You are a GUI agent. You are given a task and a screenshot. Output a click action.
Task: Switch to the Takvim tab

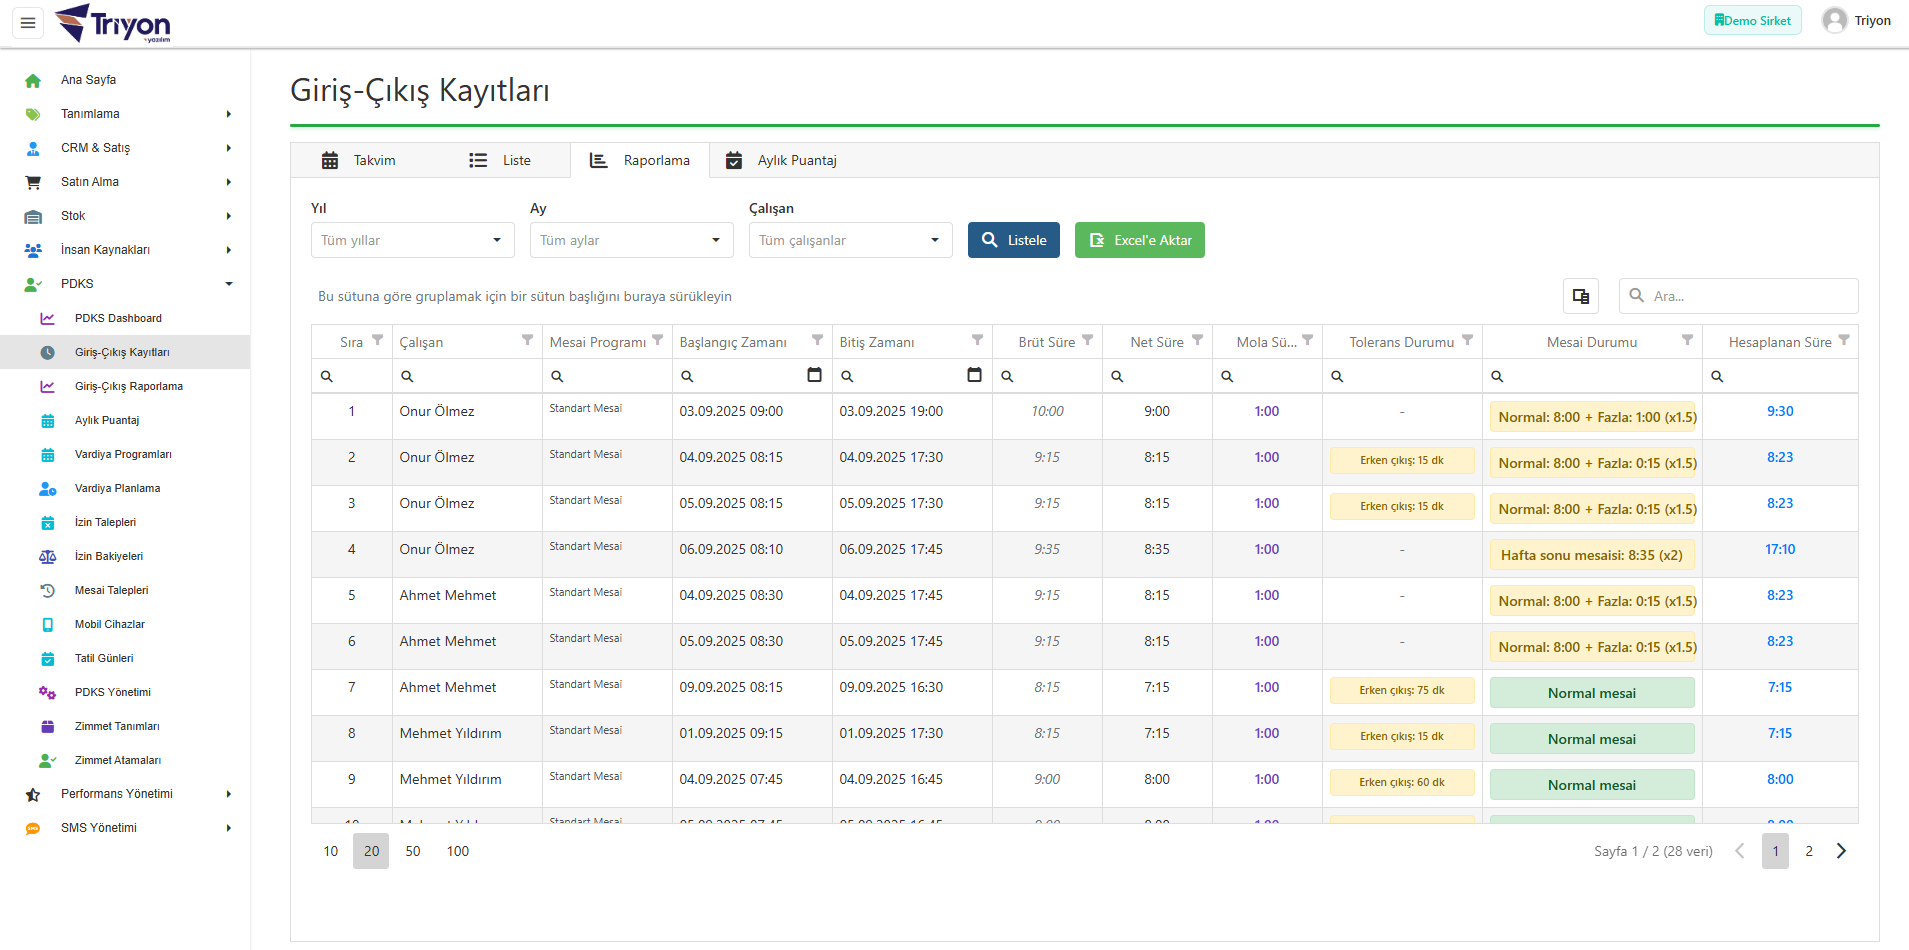[x=360, y=160]
